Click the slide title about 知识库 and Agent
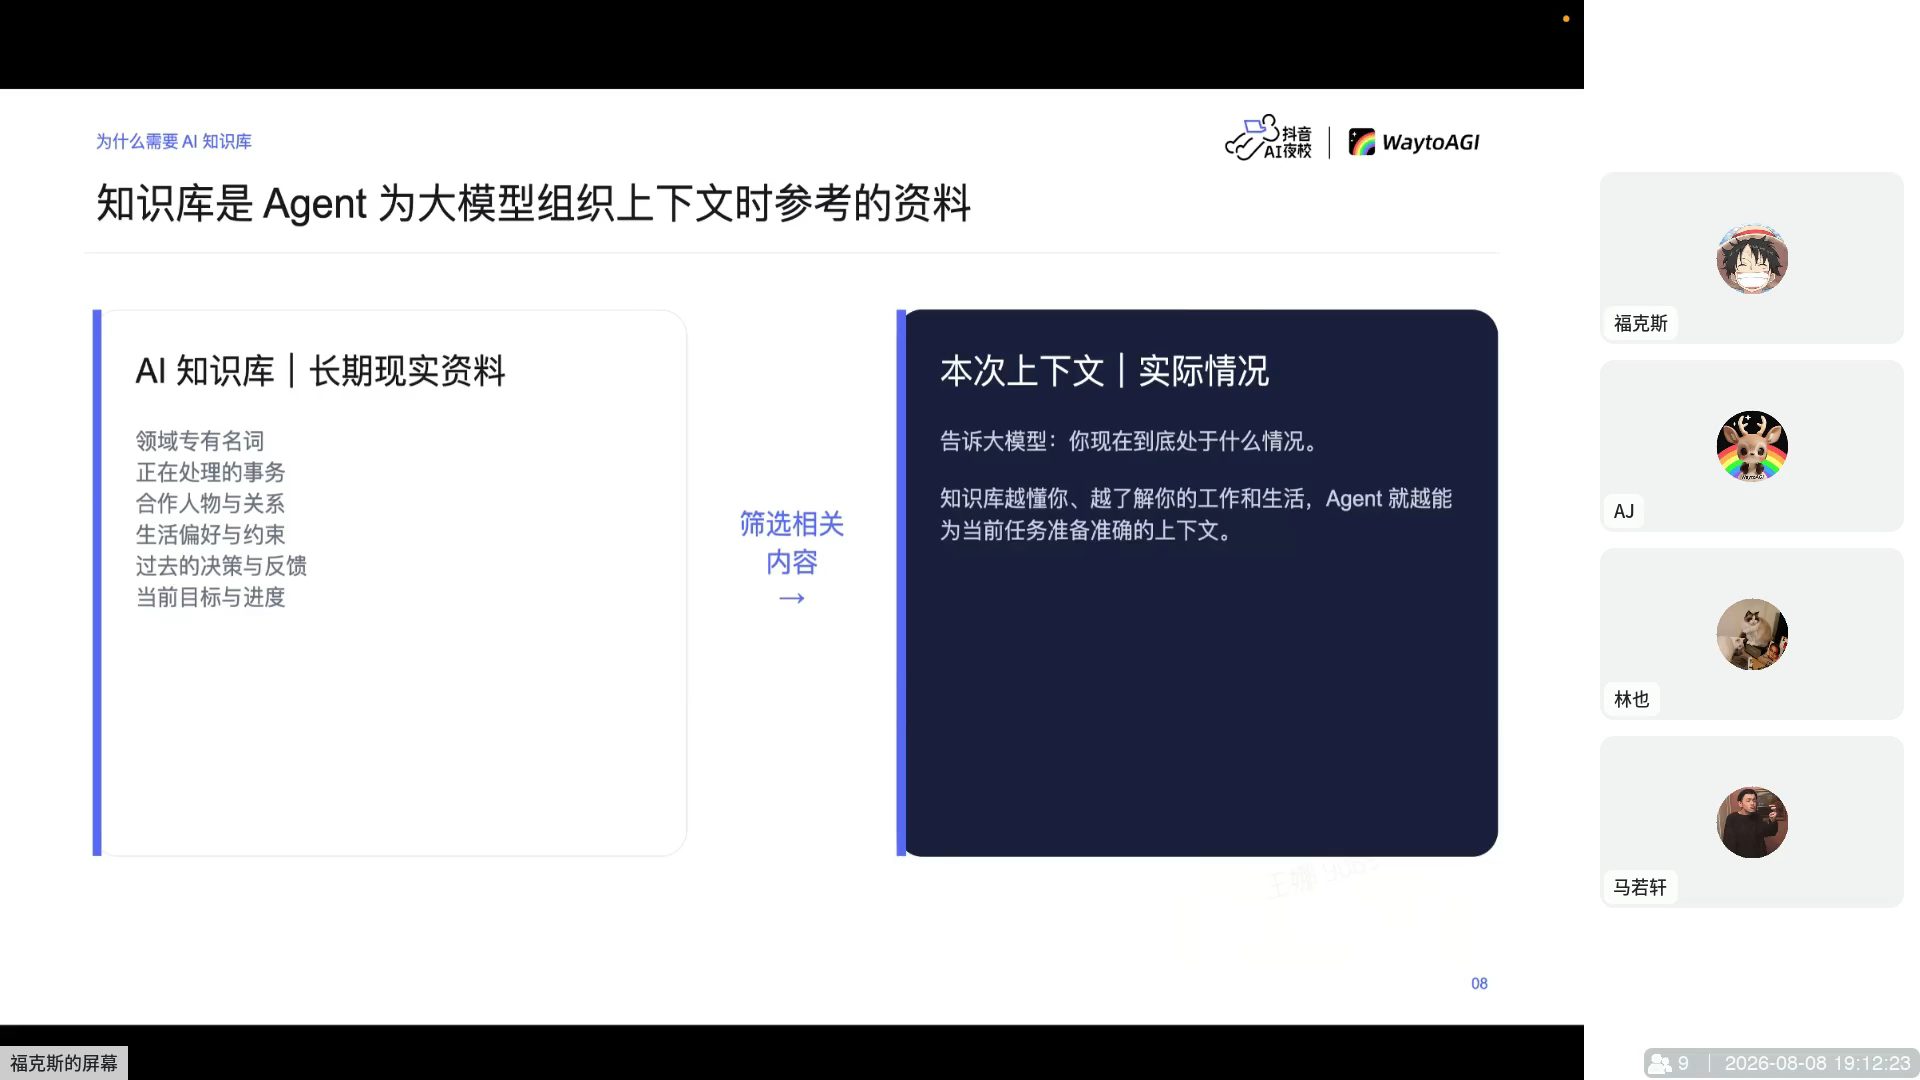The image size is (1920, 1080). (533, 204)
